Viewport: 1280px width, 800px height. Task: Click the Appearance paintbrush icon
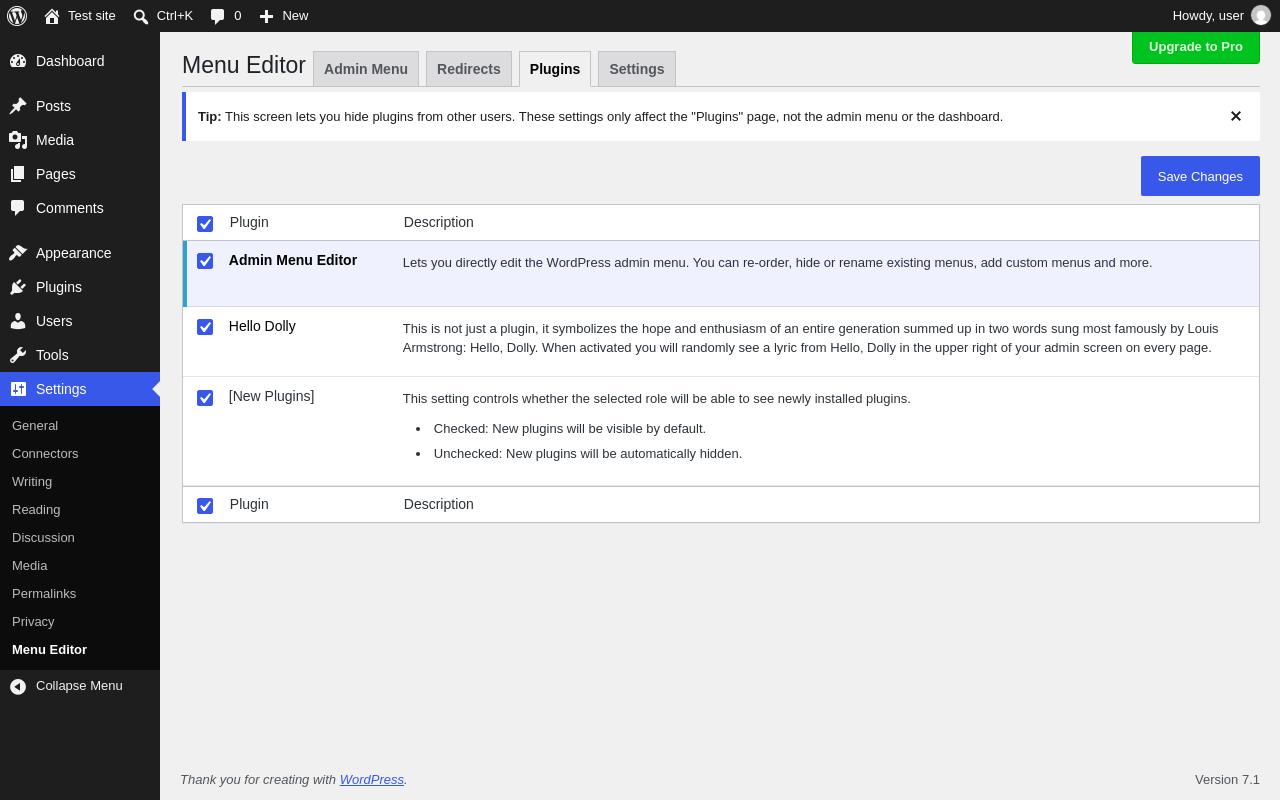point(18,253)
